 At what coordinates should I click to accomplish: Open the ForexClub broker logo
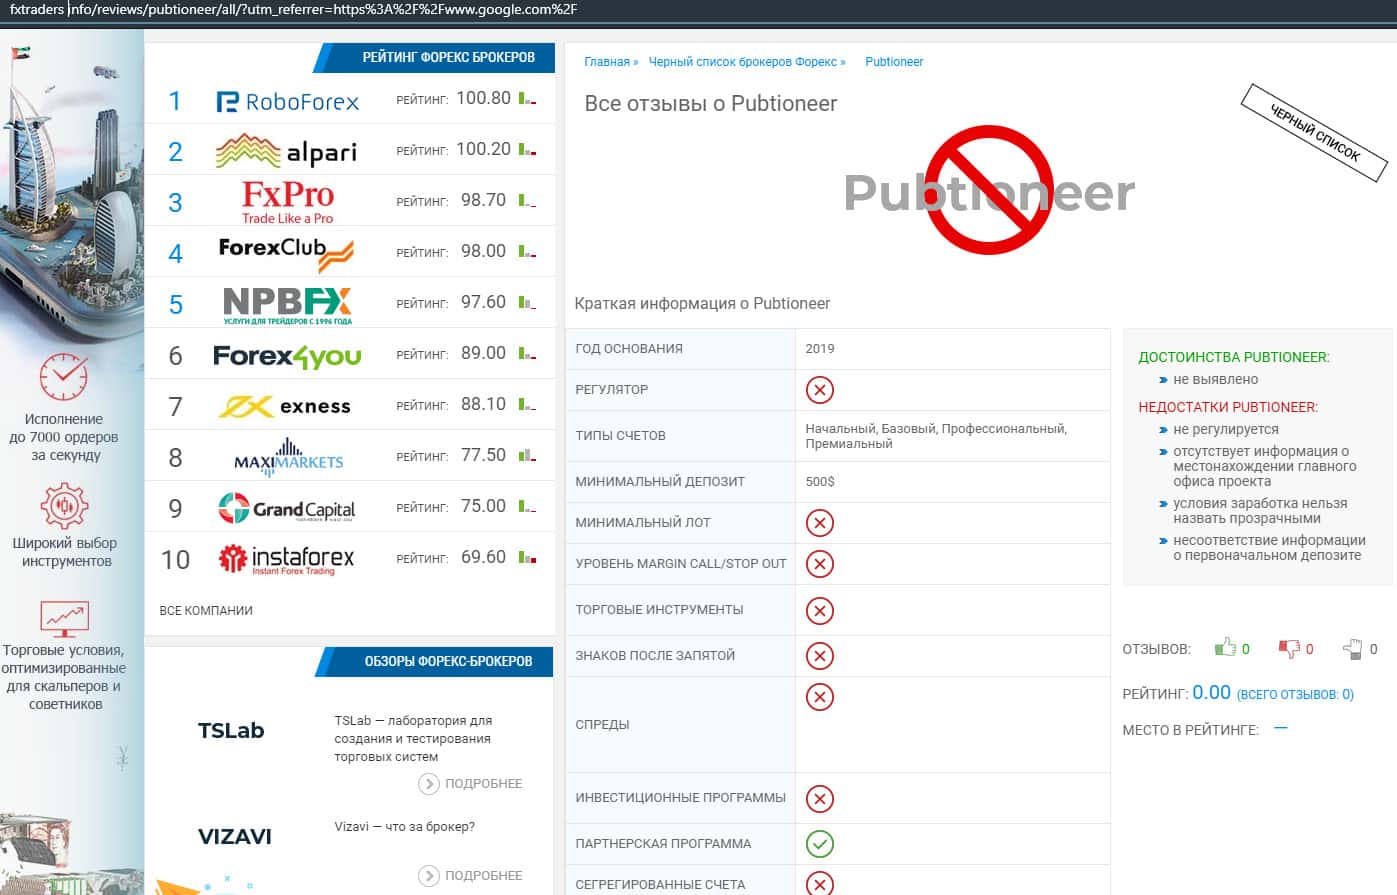click(x=286, y=253)
